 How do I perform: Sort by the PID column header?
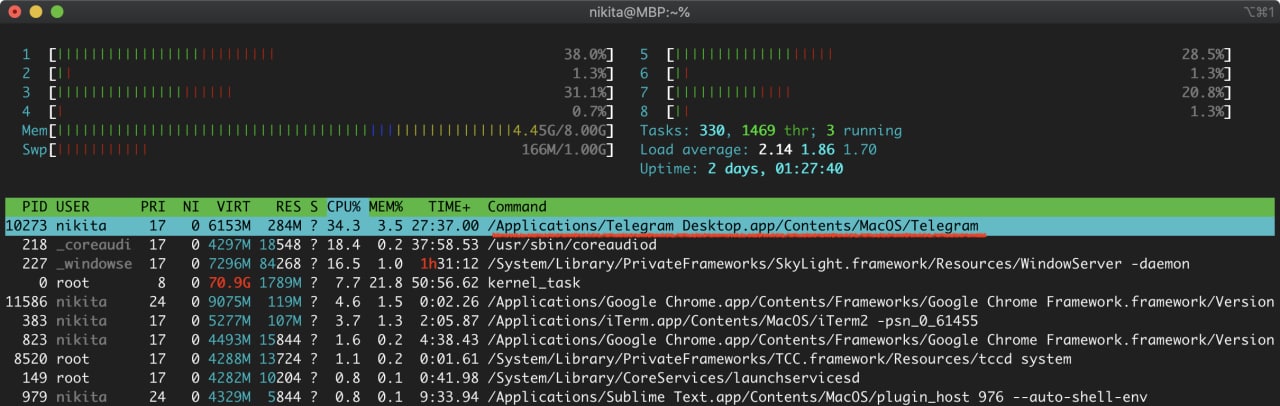click(34, 207)
